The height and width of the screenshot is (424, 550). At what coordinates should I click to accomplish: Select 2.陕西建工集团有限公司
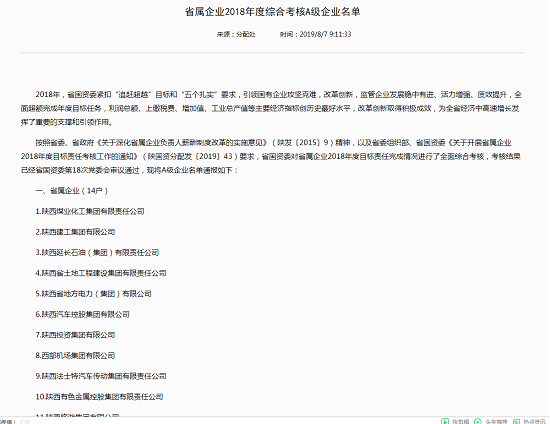(75, 232)
